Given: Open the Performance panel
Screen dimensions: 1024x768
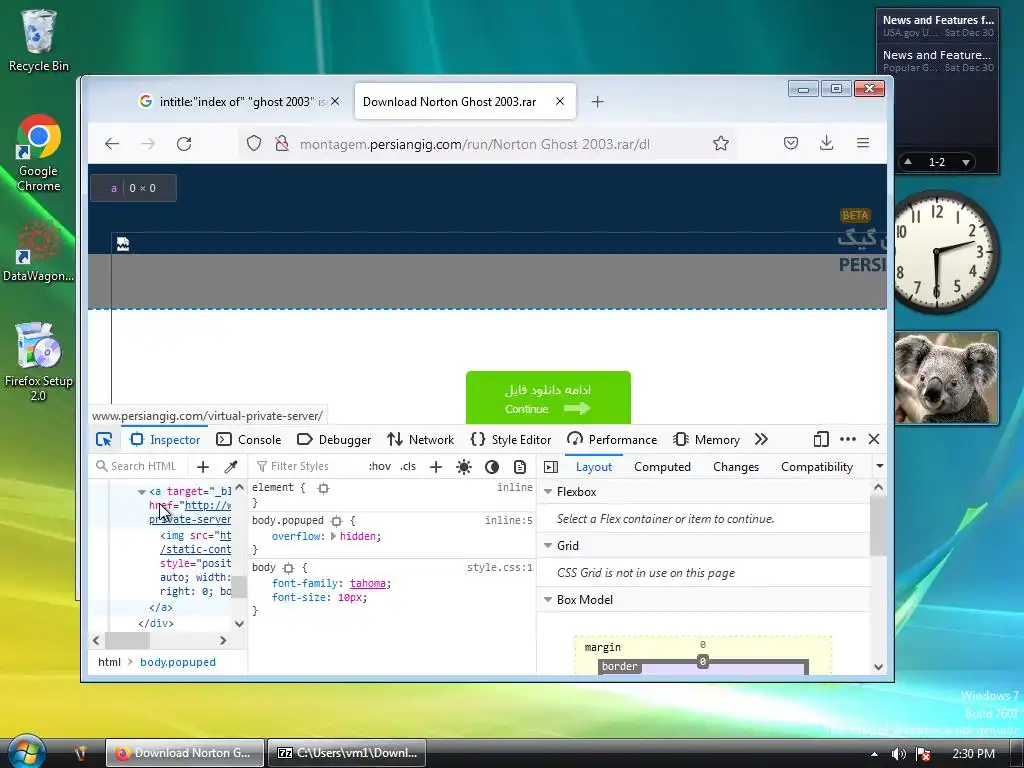Looking at the screenshot, I should (612, 440).
